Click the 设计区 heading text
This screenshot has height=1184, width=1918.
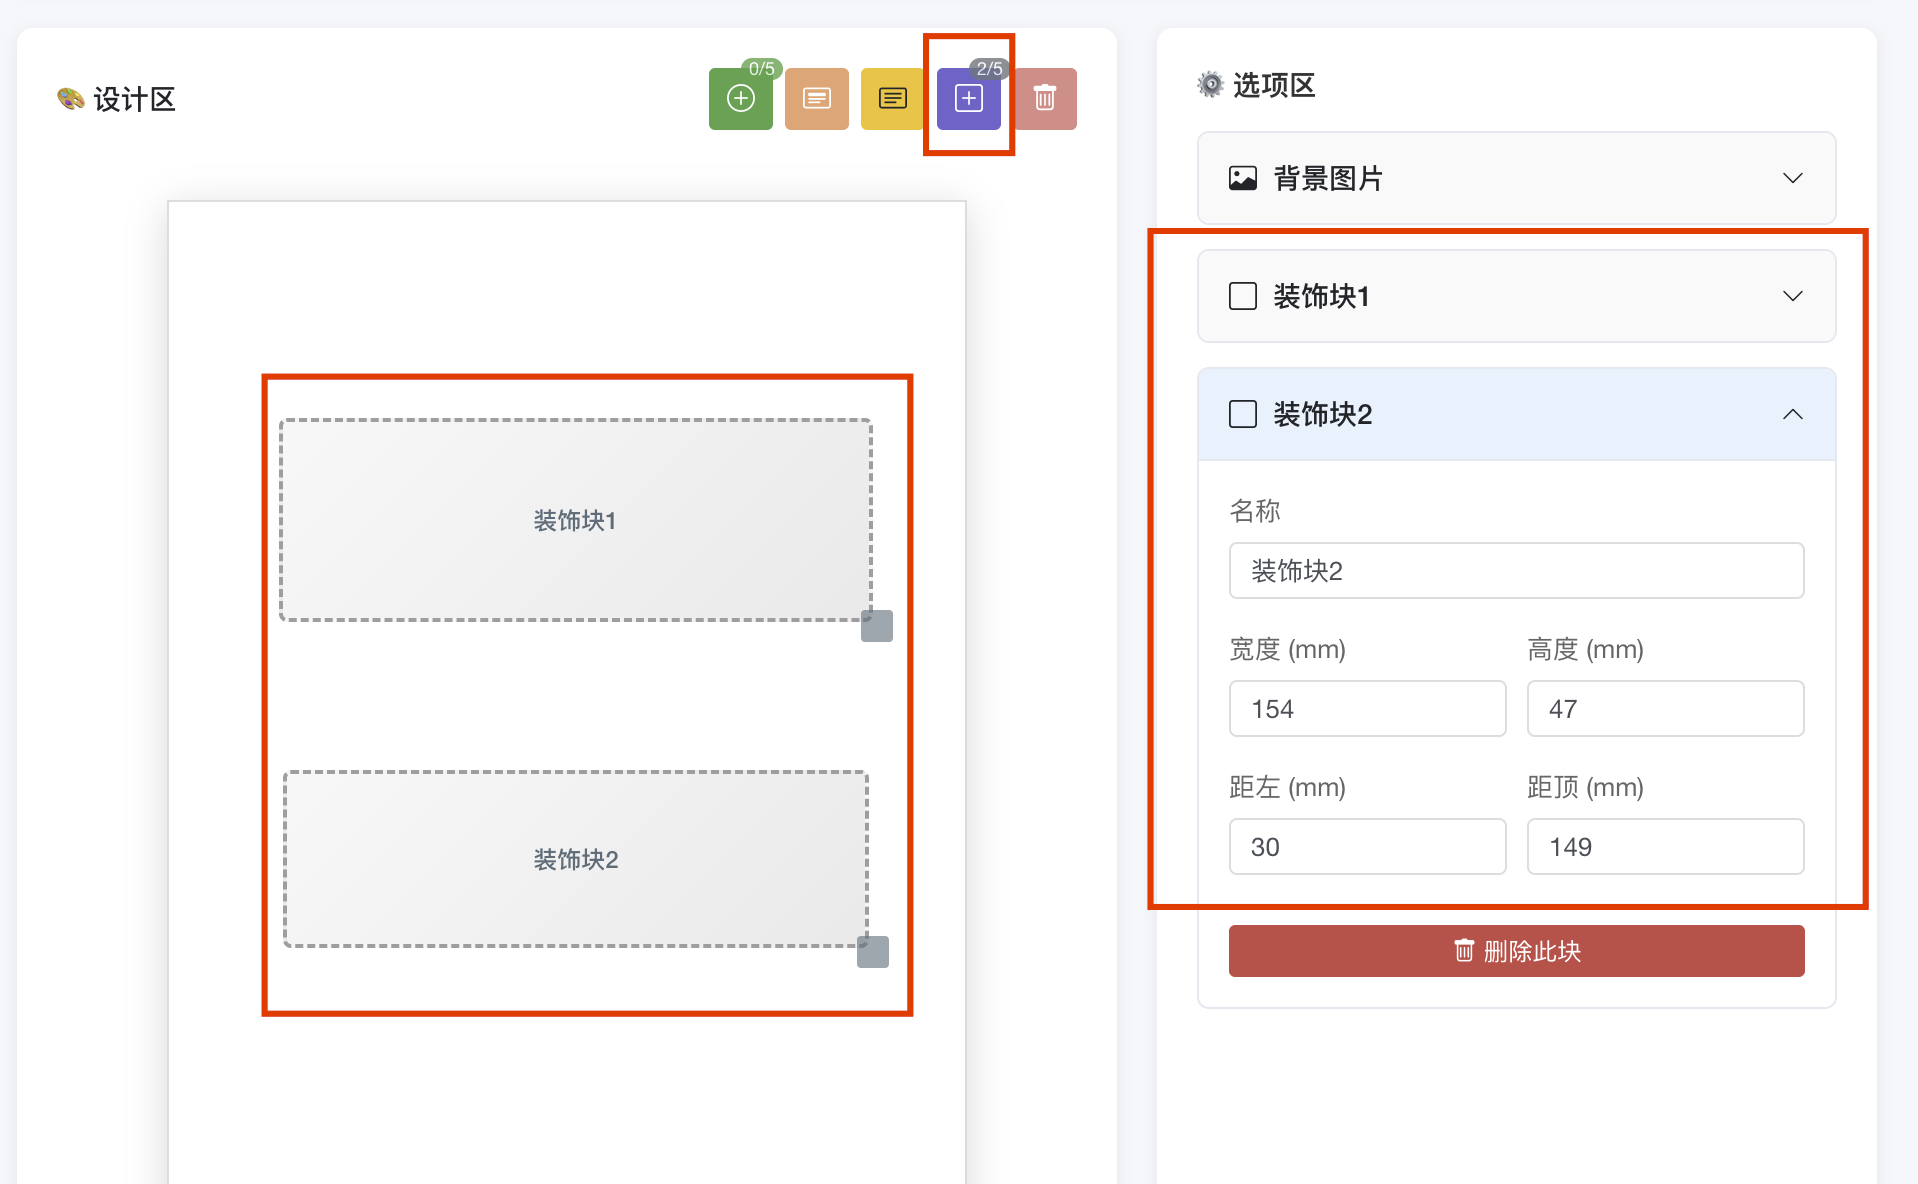pos(134,99)
